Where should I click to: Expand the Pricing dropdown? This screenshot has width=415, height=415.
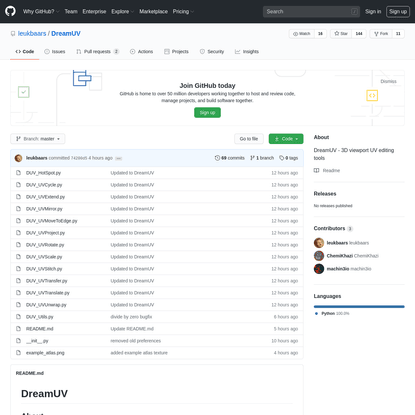point(183,11)
